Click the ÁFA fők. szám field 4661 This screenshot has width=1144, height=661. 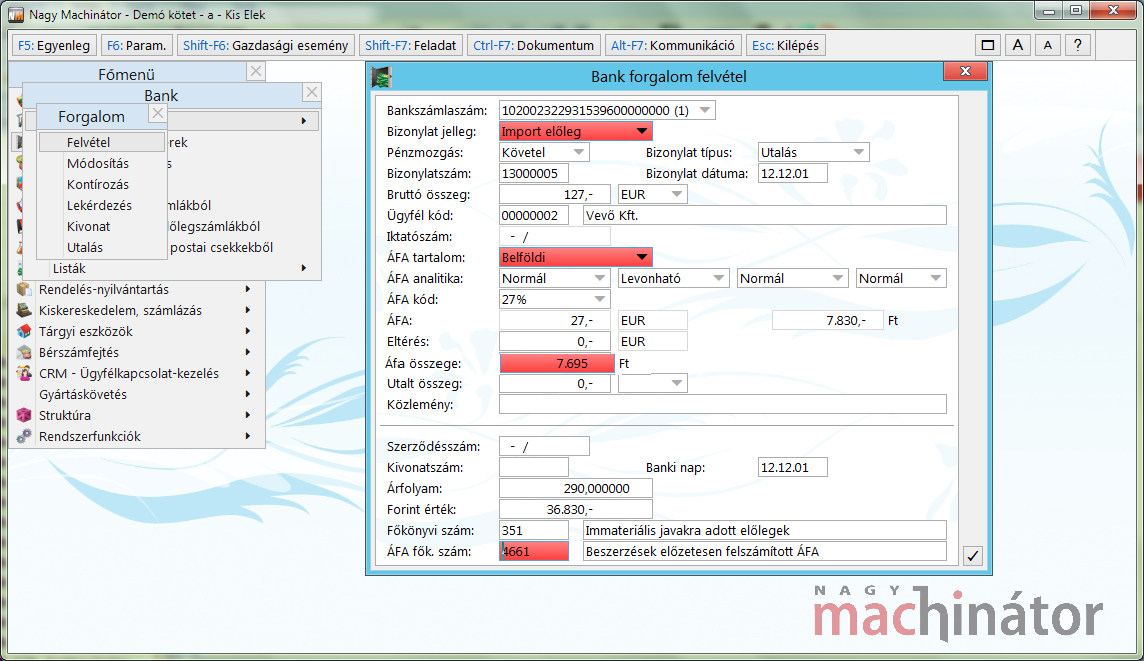[533, 552]
